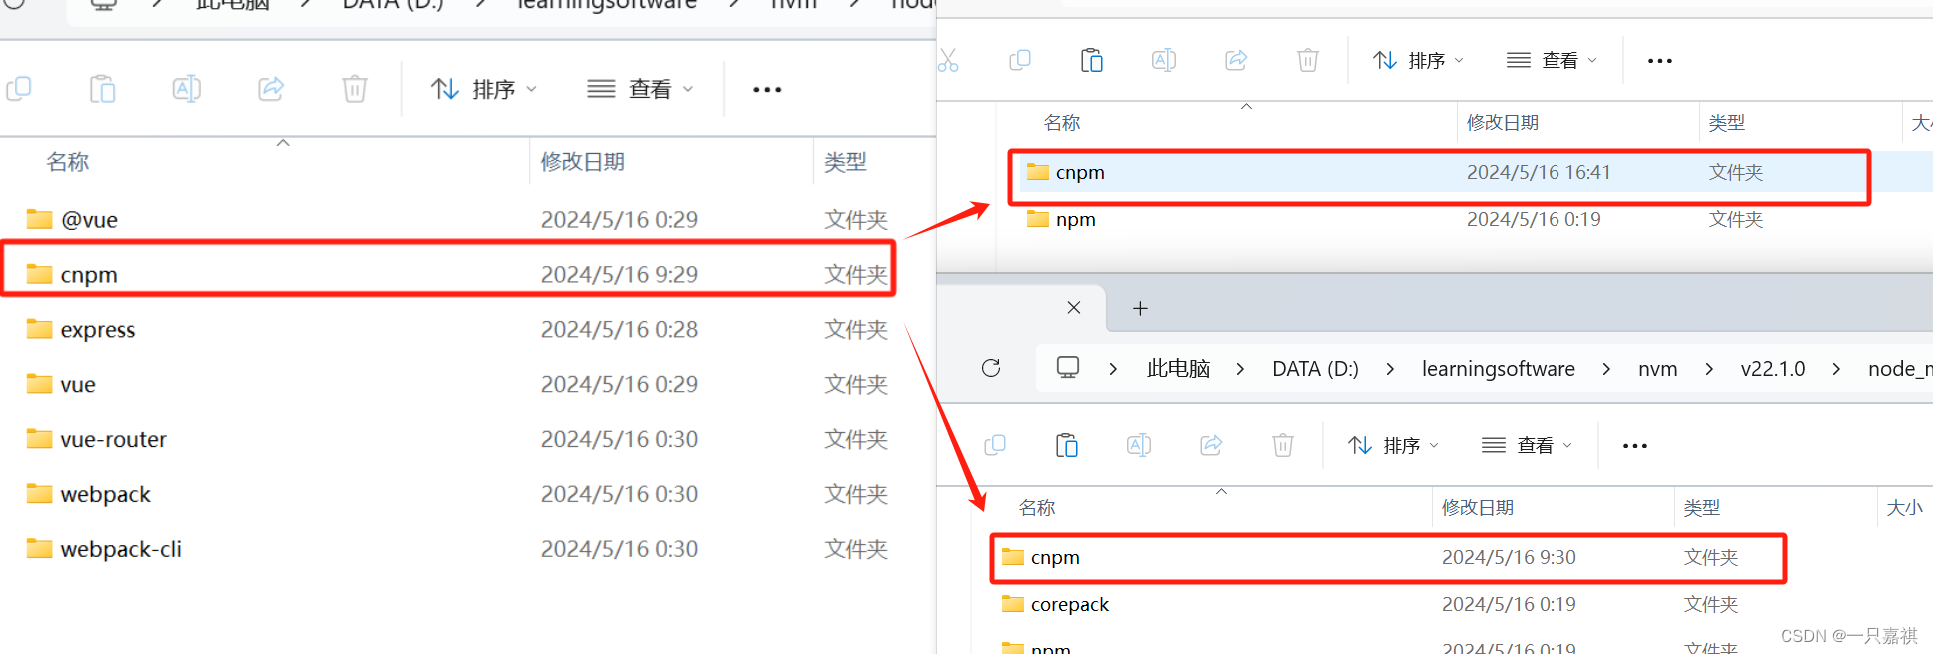The width and height of the screenshot is (1933, 654).
Task: Open 查看 view dropdown in left window
Action: 640,89
